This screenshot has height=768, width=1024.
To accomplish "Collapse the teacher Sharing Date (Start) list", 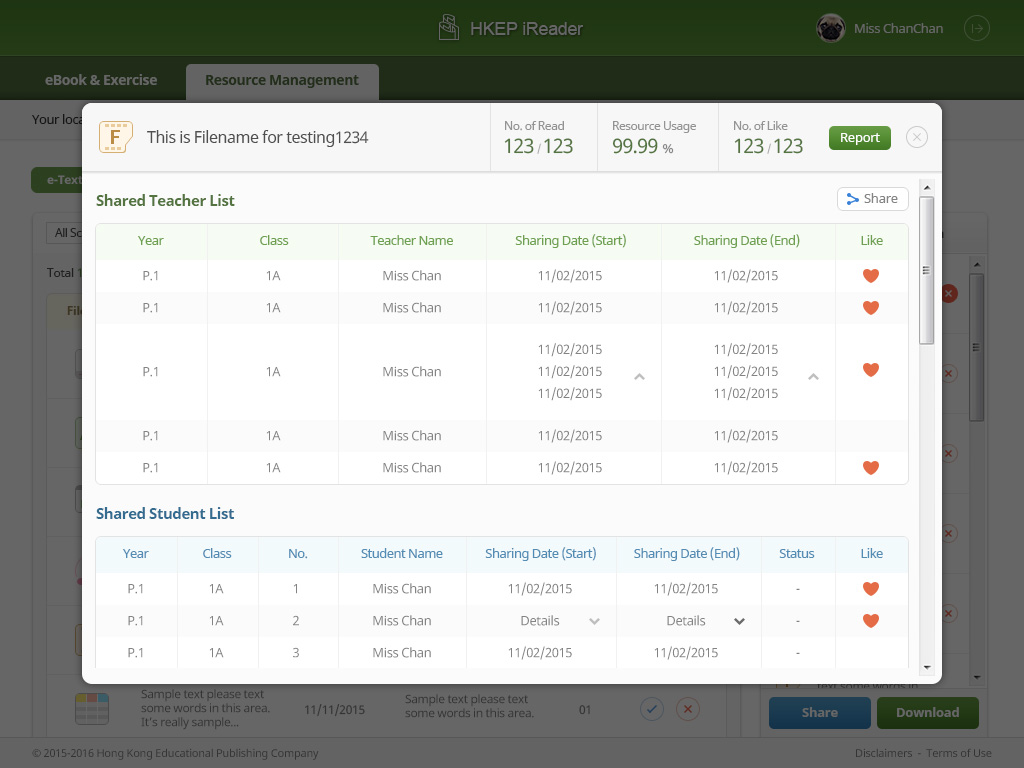I will [x=640, y=377].
